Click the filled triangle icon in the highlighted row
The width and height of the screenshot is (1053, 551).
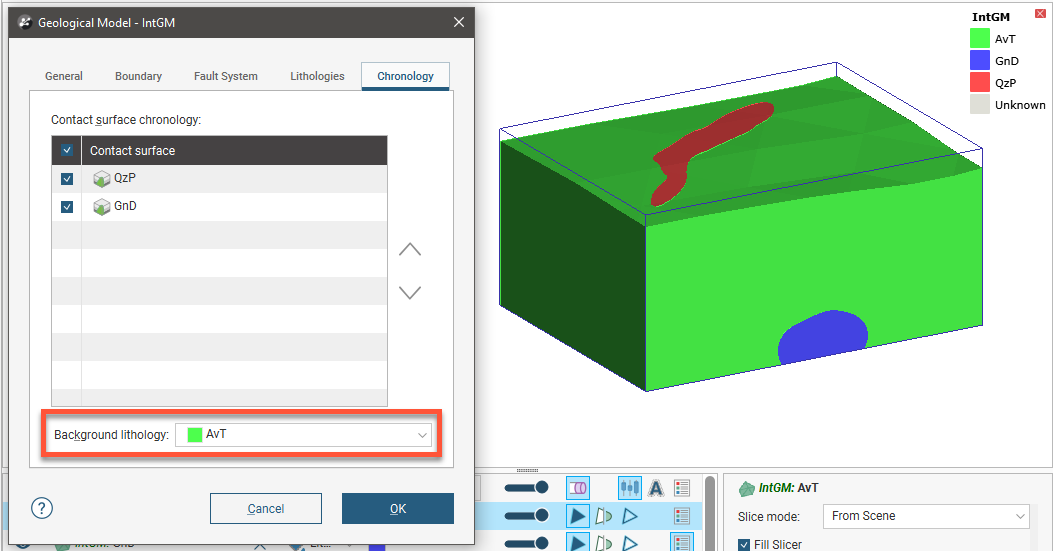coord(578,516)
